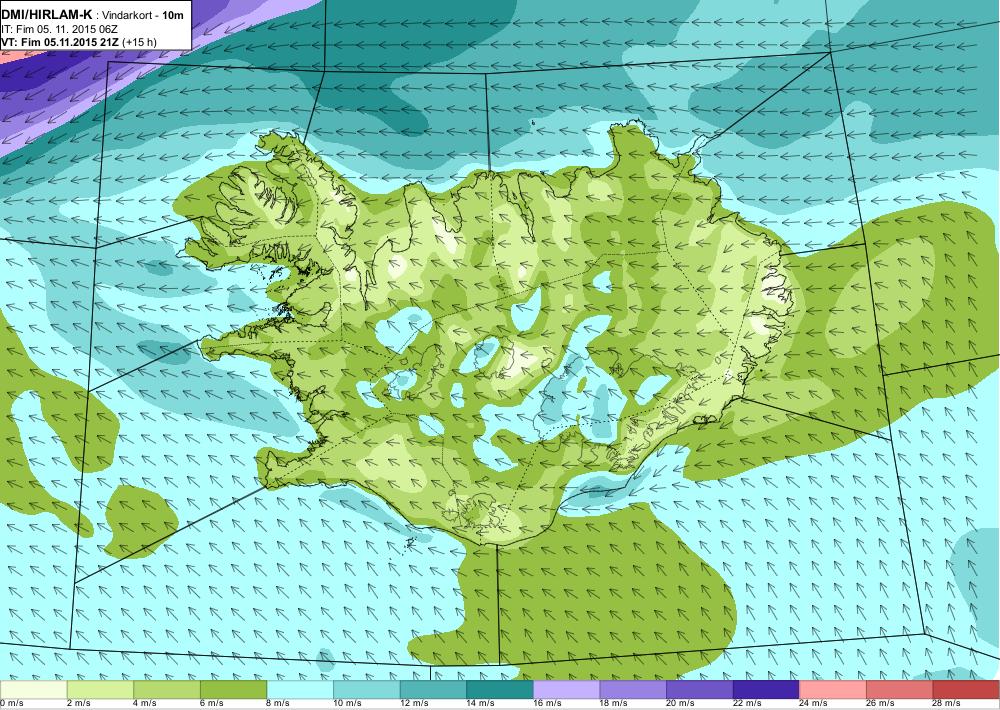The height and width of the screenshot is (710, 1000).
Task: Click the "0 m/s" legend label
Action: tap(11, 703)
